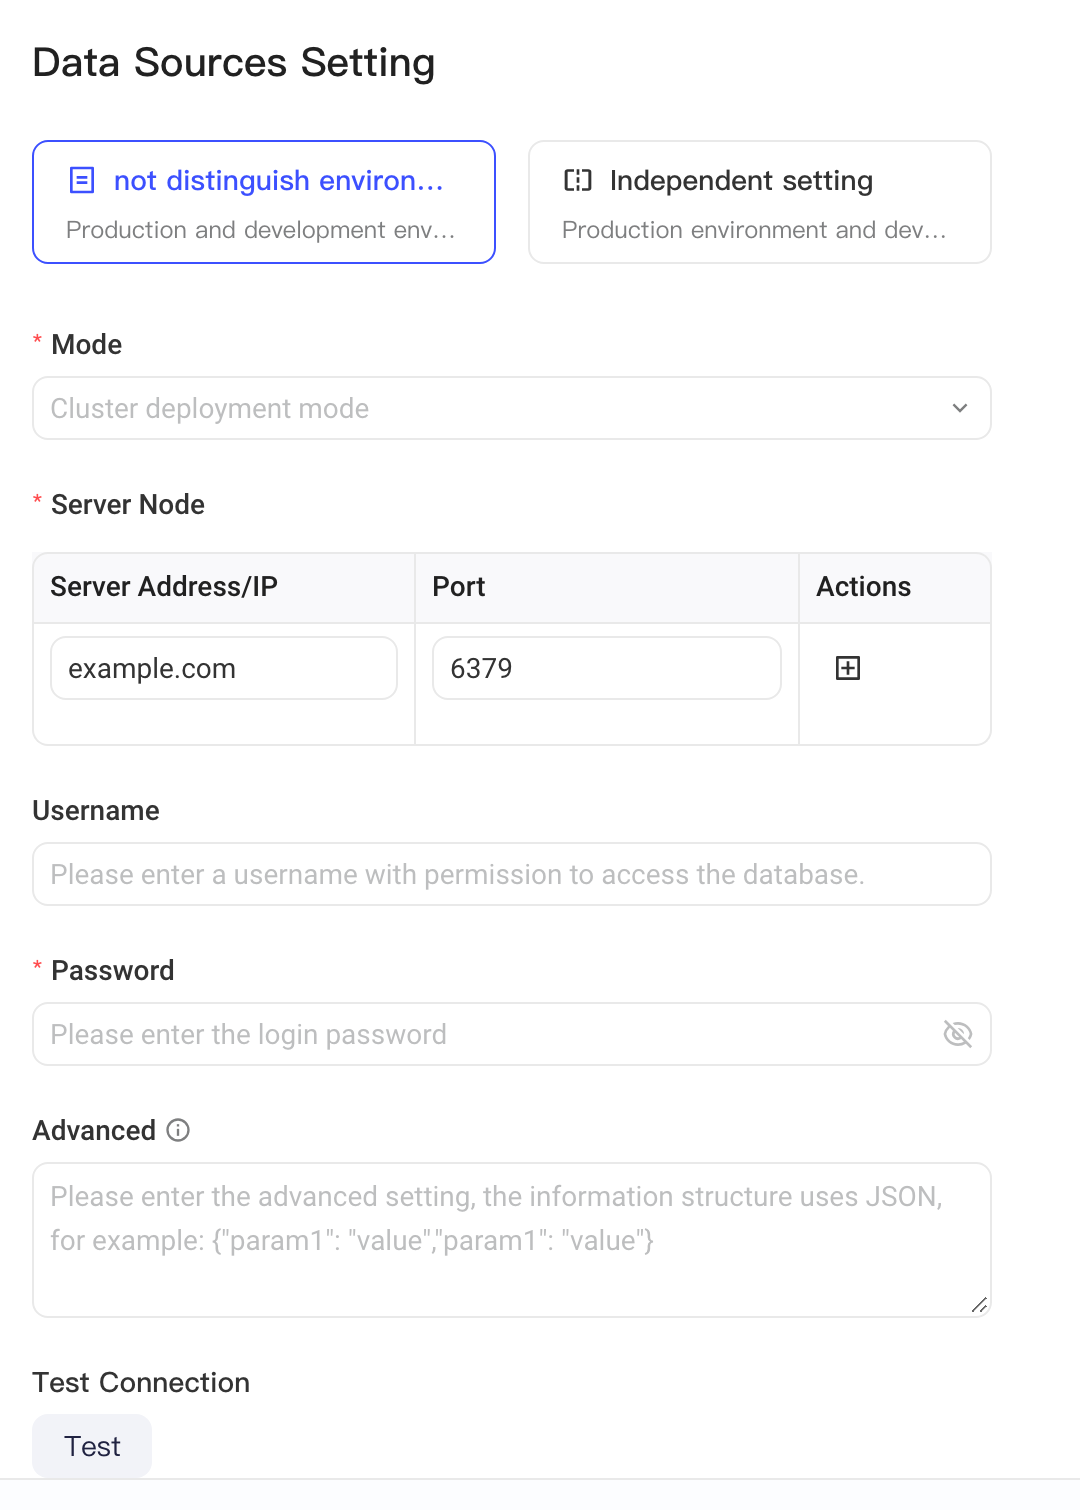Click into the Username input field
Image resolution: width=1080 pixels, height=1510 pixels.
[512, 874]
